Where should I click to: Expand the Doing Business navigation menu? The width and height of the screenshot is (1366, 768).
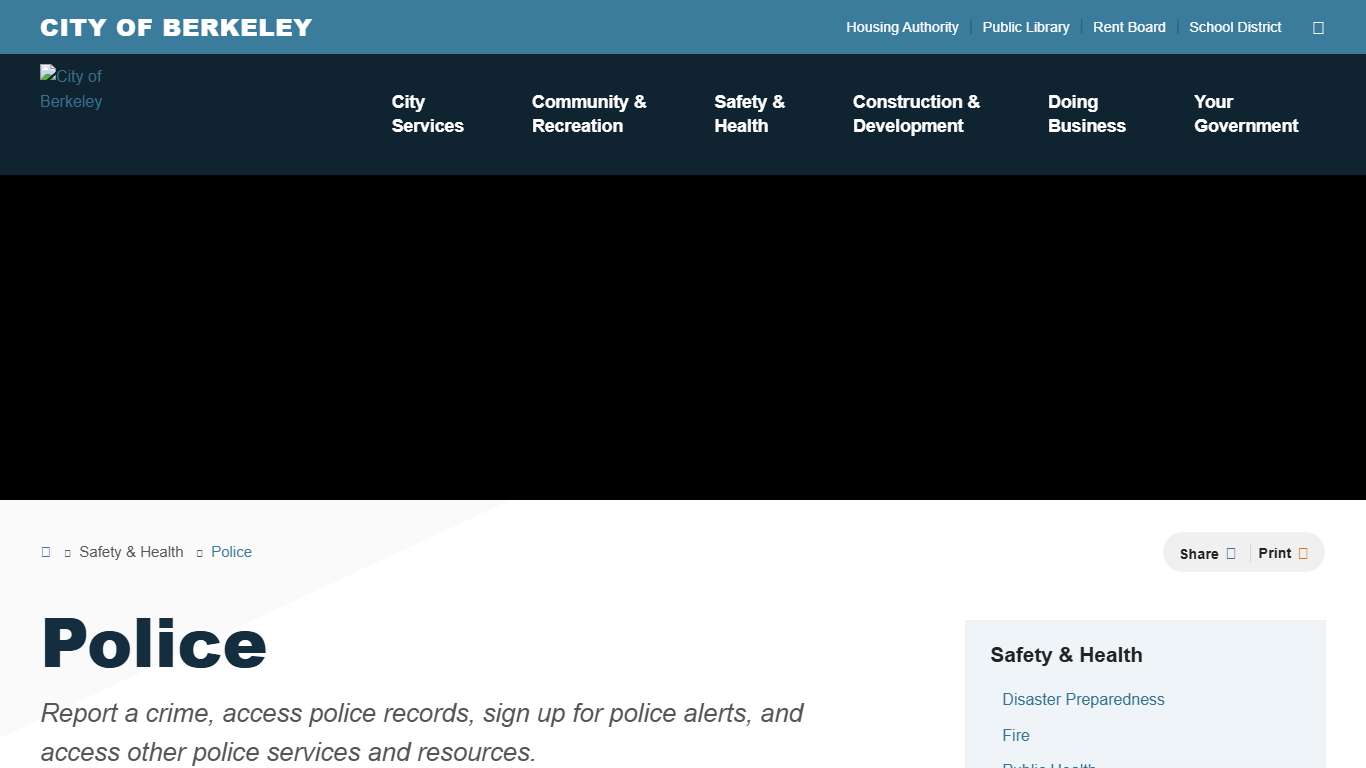point(1086,113)
